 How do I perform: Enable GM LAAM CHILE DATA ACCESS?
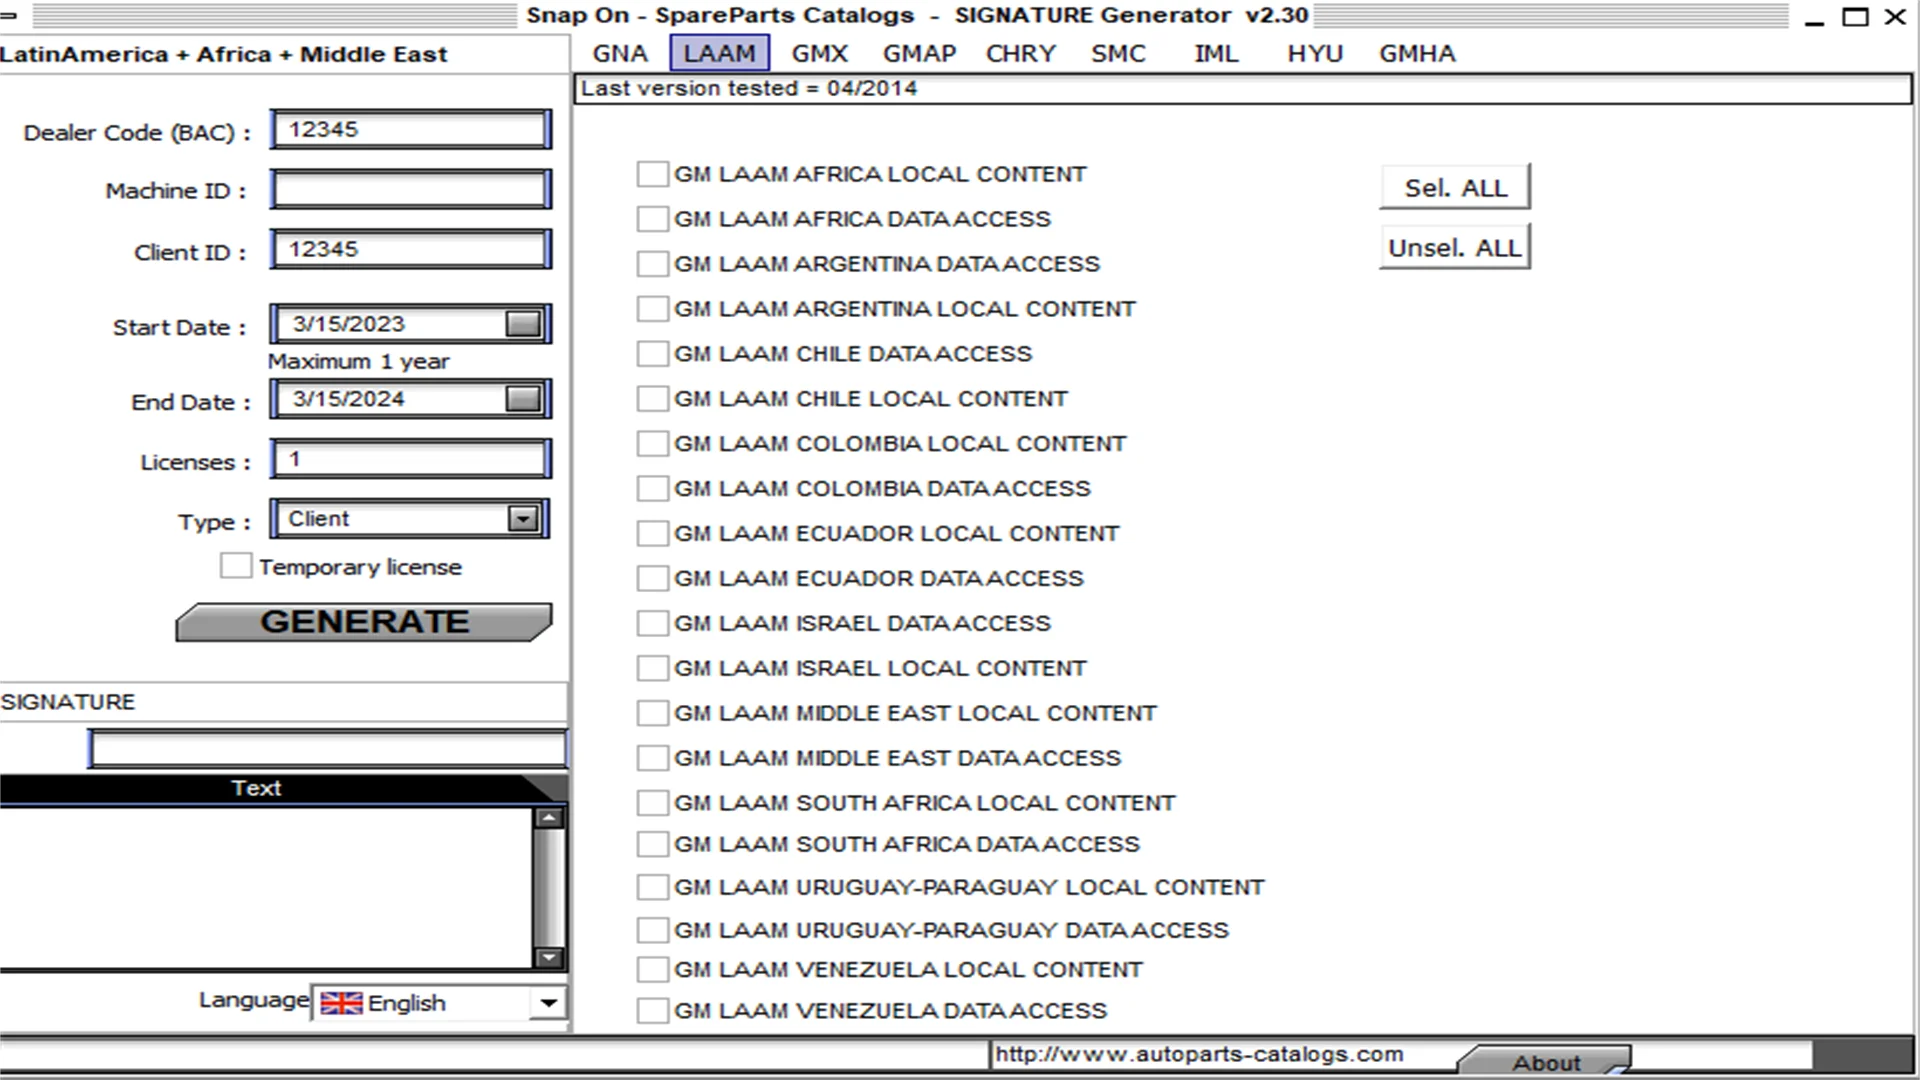coord(653,354)
